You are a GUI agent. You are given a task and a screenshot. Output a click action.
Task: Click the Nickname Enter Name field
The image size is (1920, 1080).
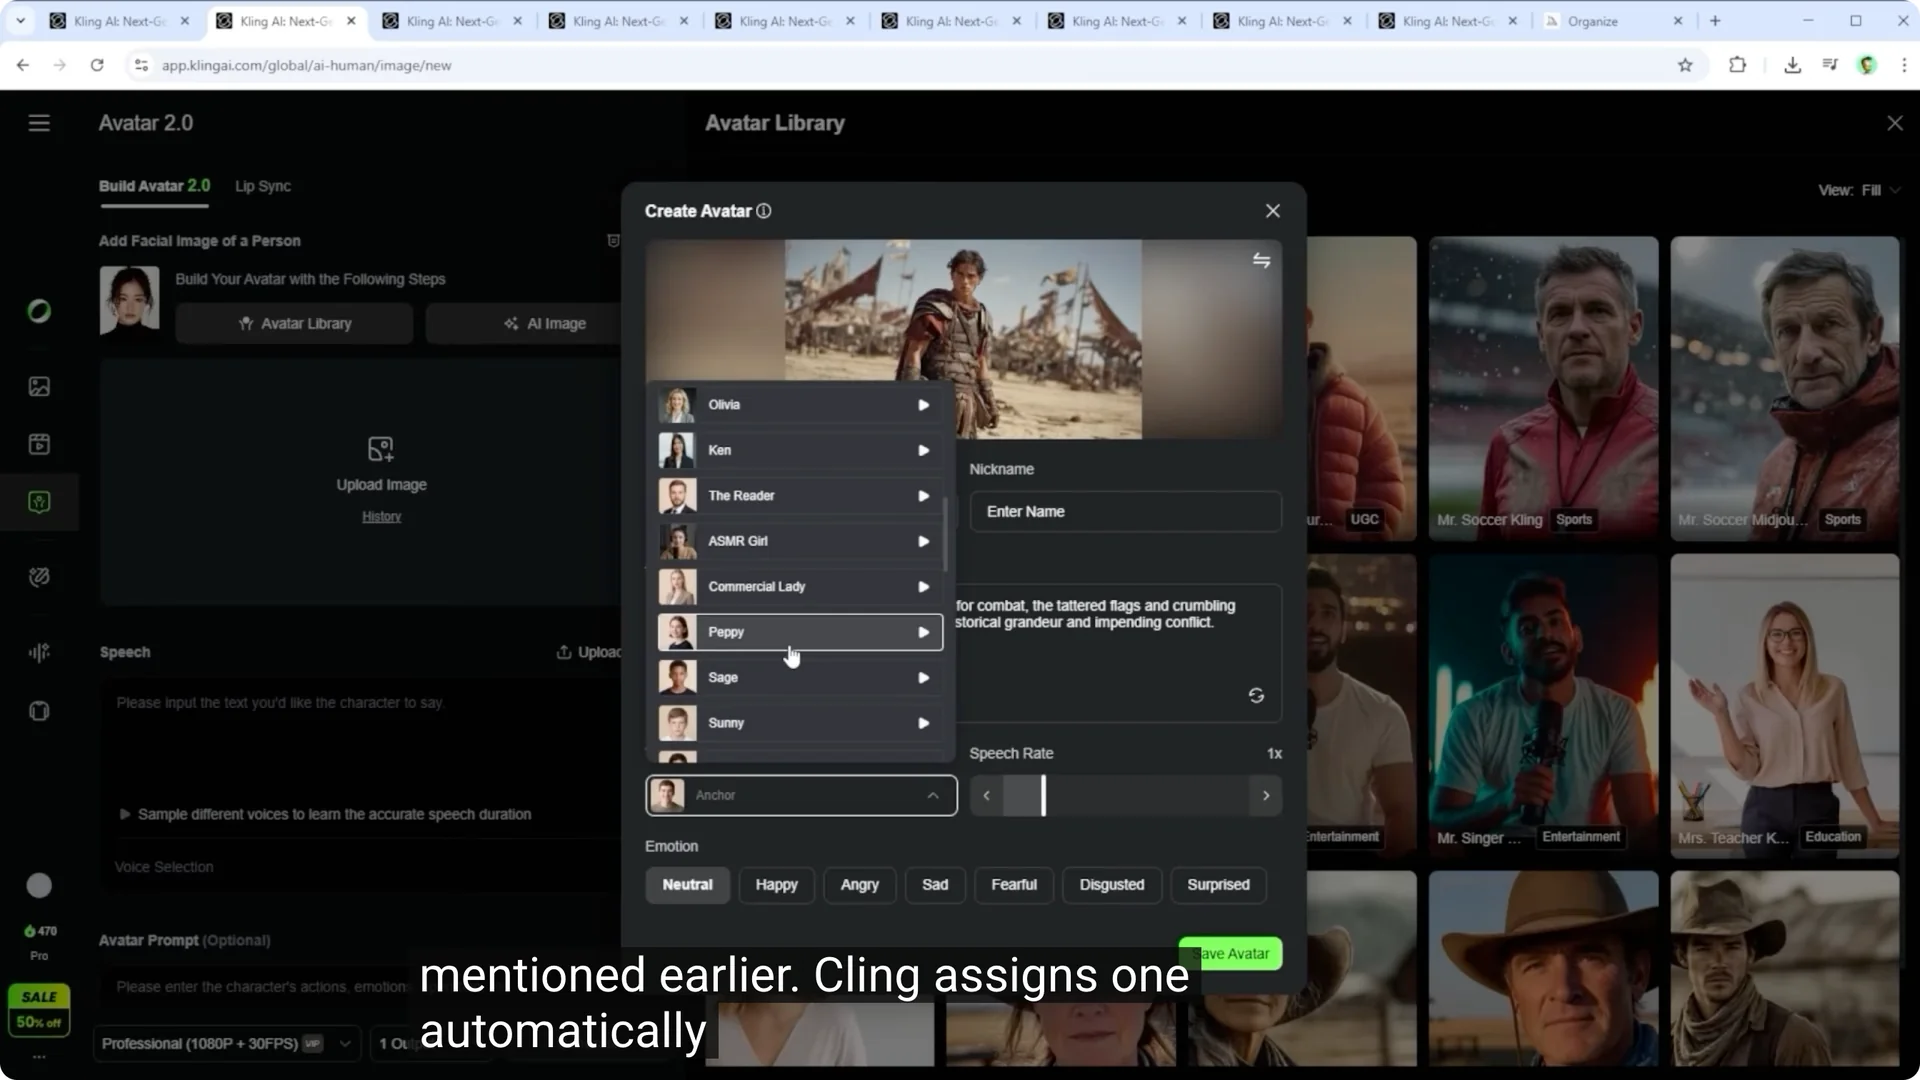coord(1125,512)
